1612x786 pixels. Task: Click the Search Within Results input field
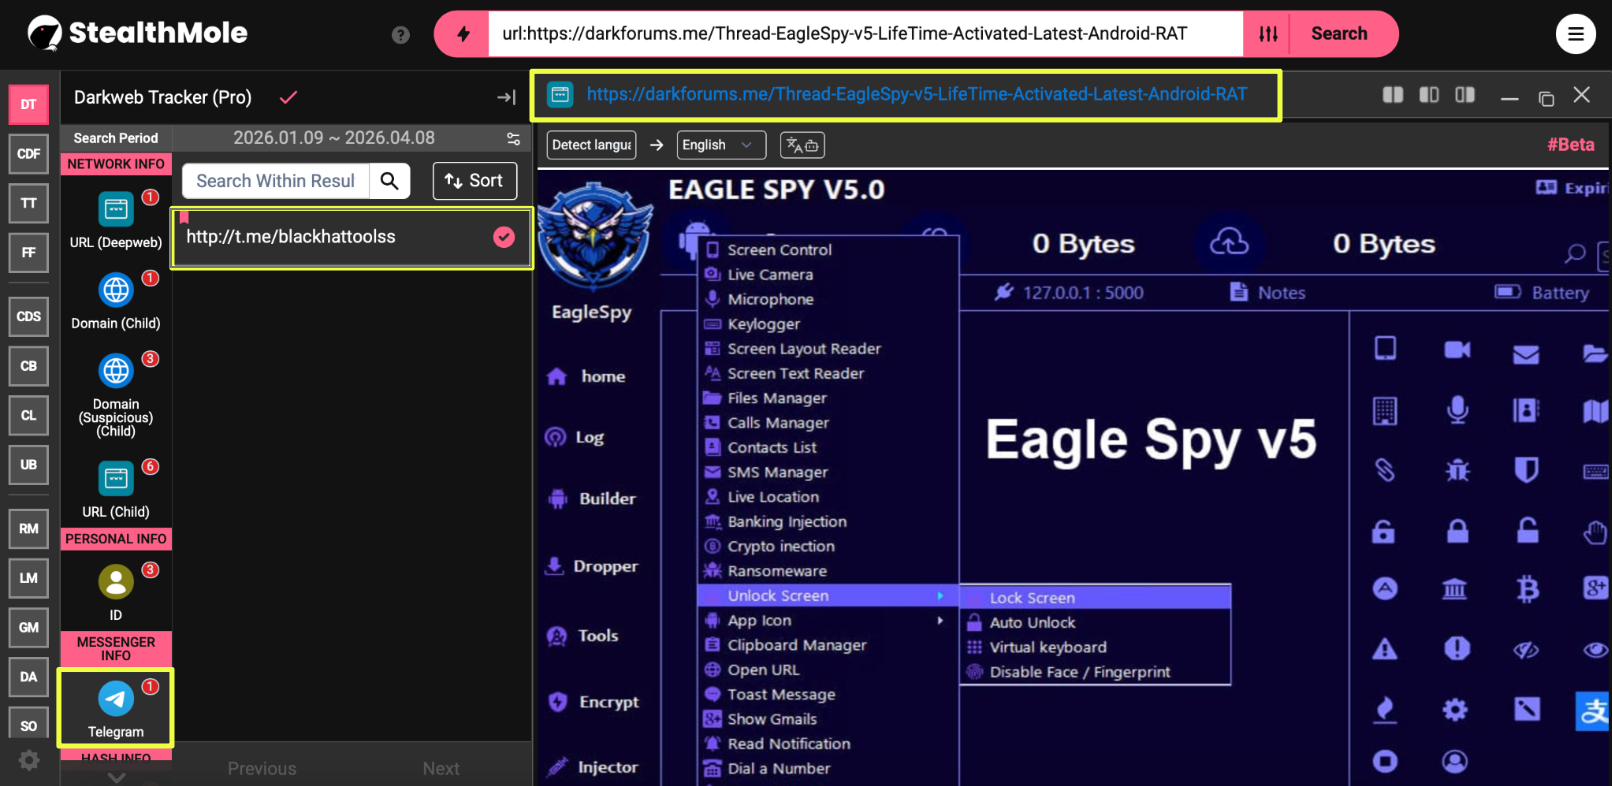(x=276, y=181)
